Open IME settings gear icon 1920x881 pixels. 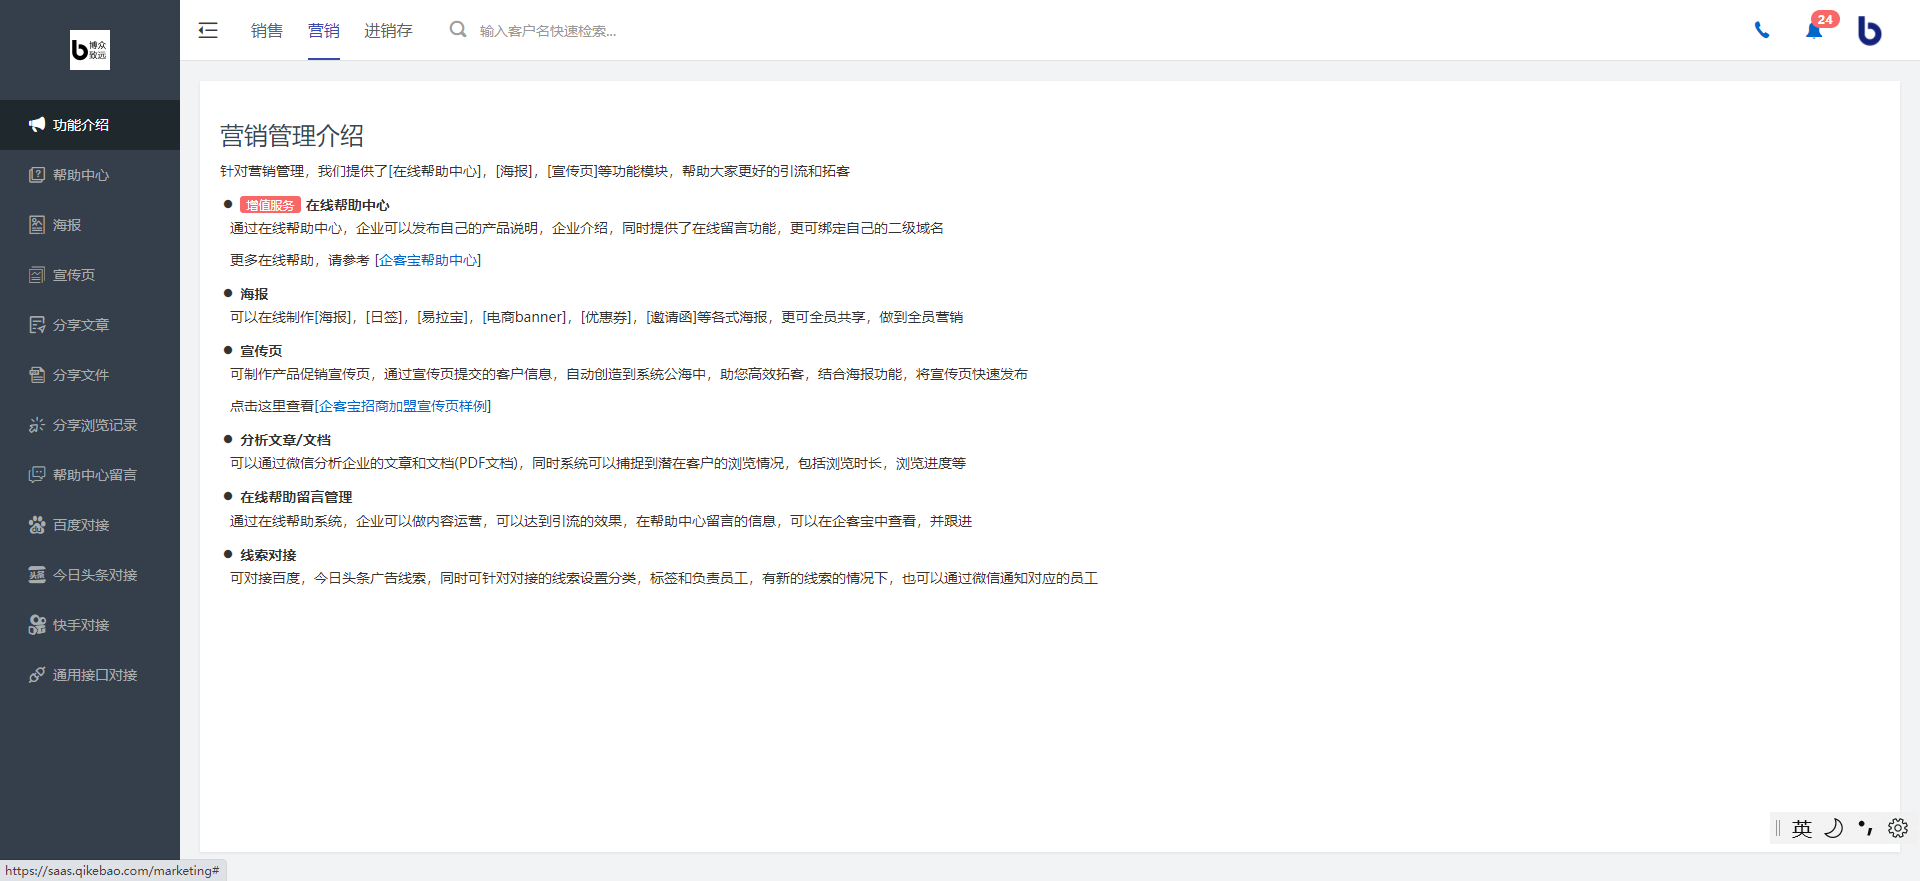pos(1898,828)
